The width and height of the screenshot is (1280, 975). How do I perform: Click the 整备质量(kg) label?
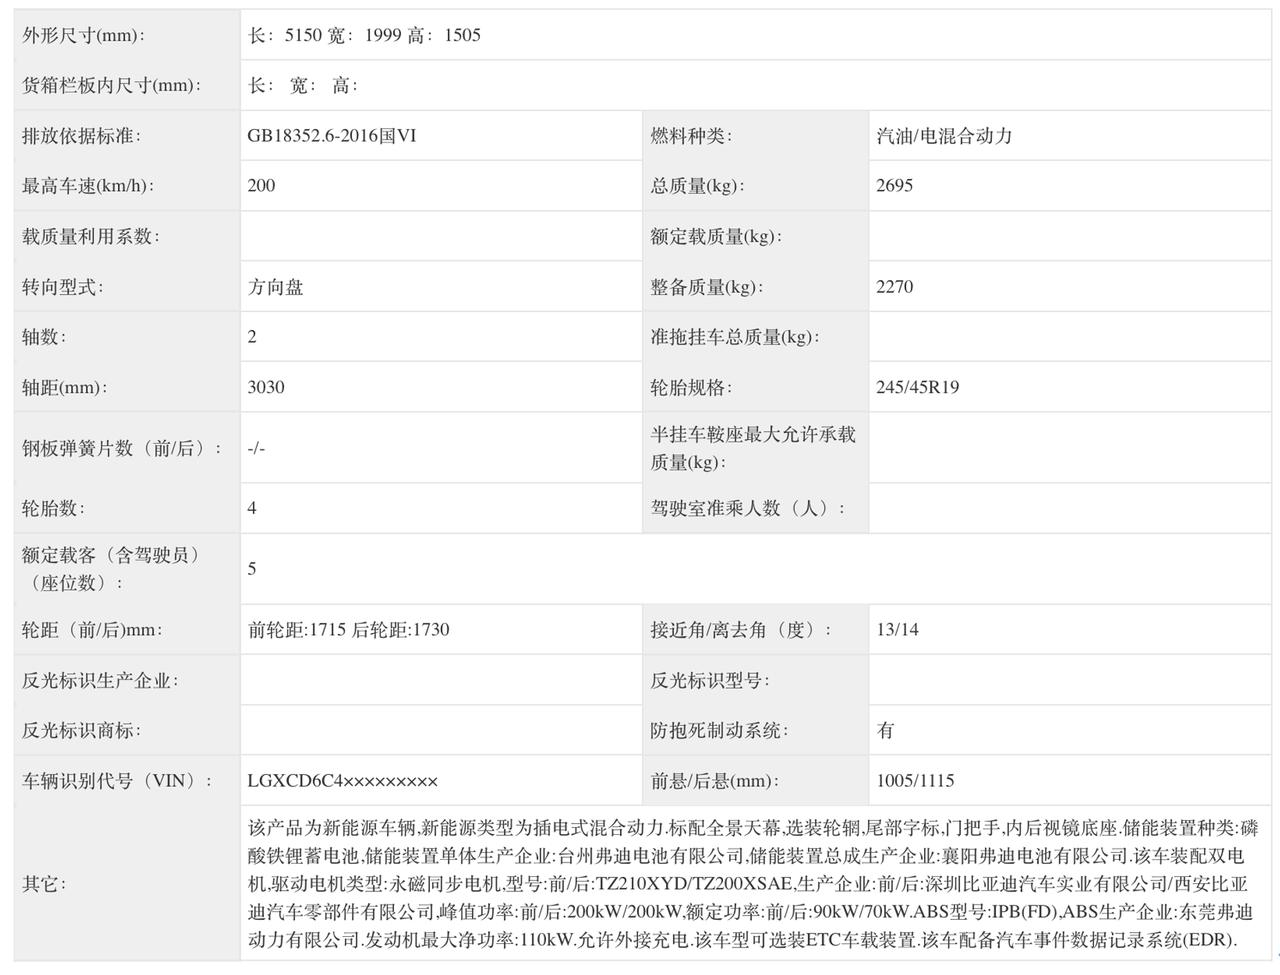[707, 287]
